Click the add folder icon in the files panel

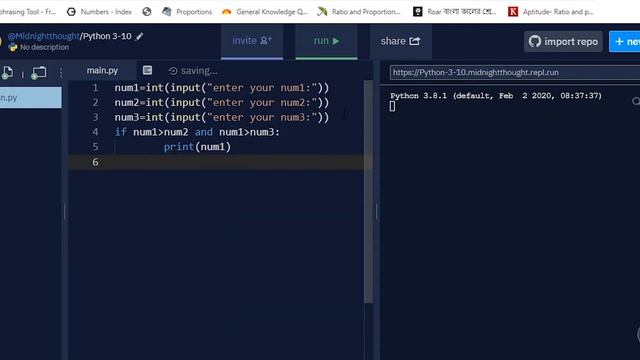[x=39, y=73]
